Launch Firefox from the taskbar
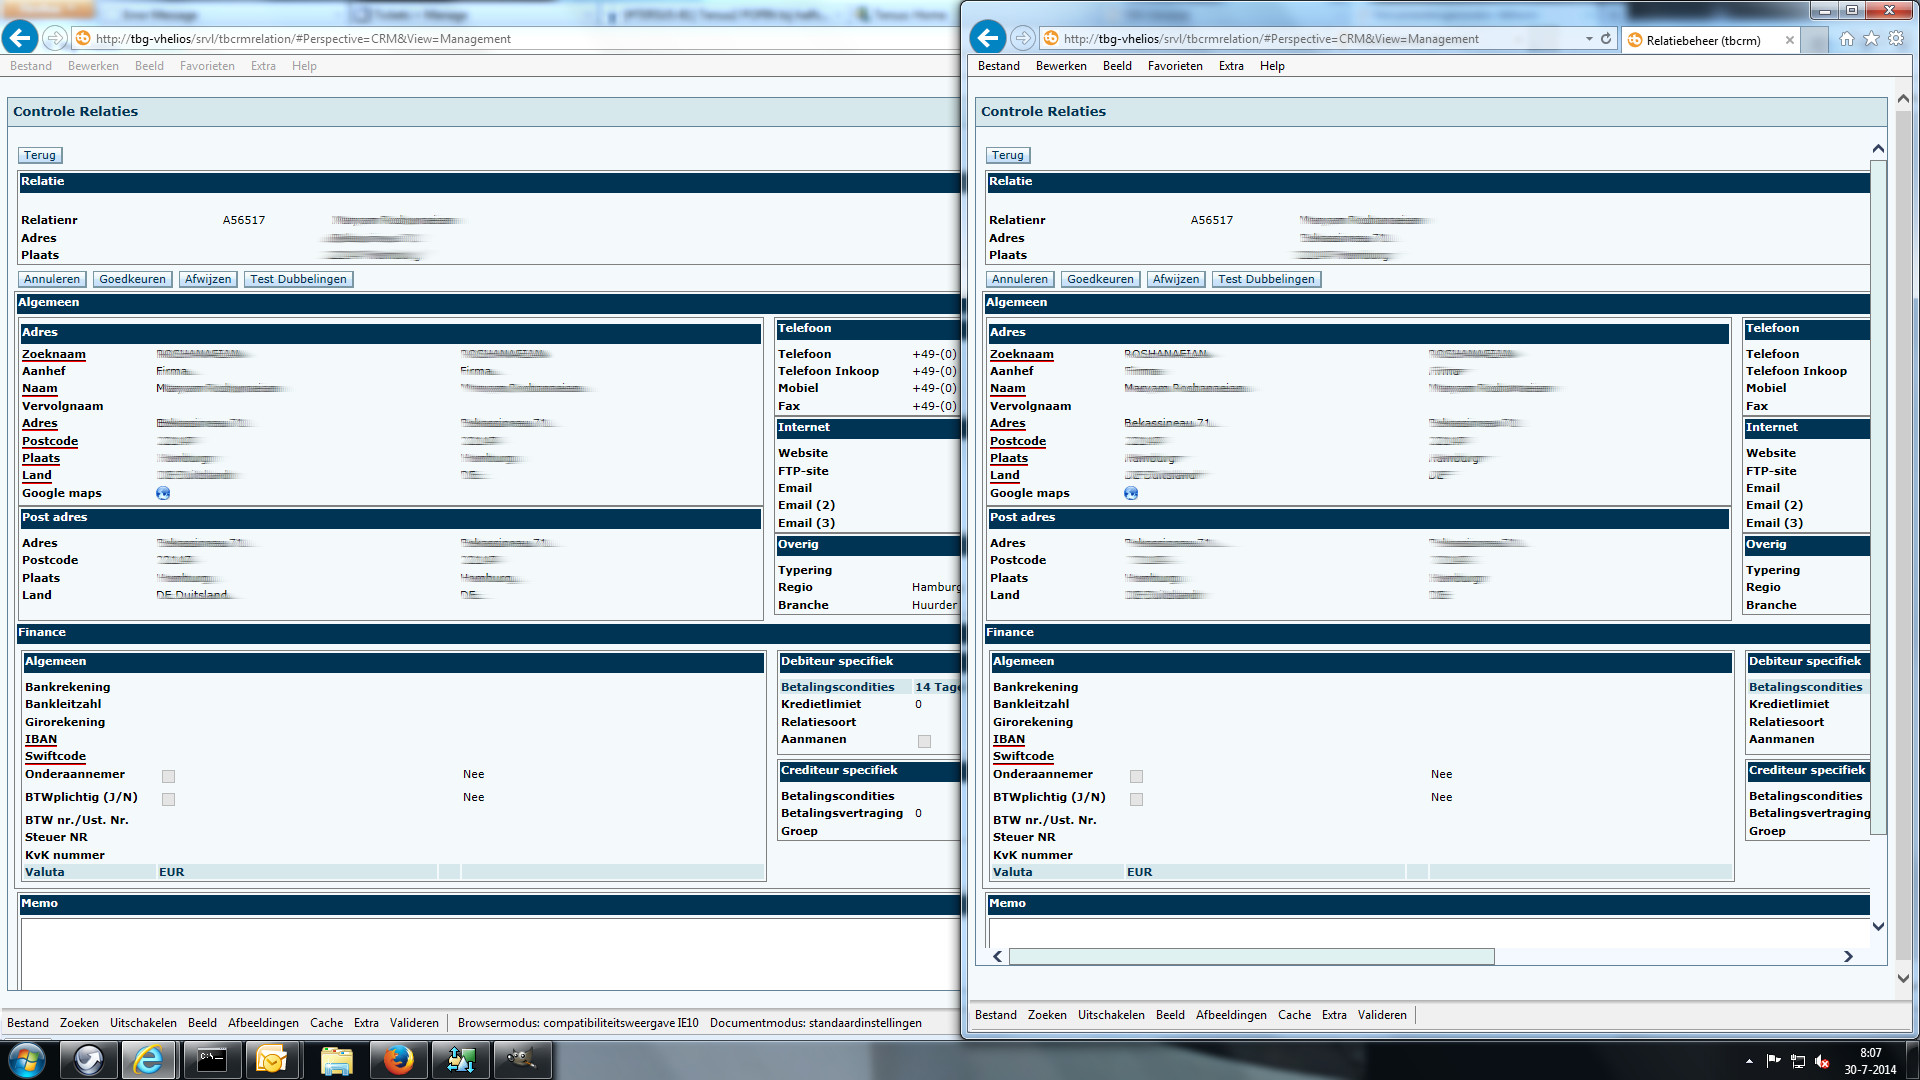Screen dimensions: 1920x1080 pyautogui.click(x=398, y=1060)
